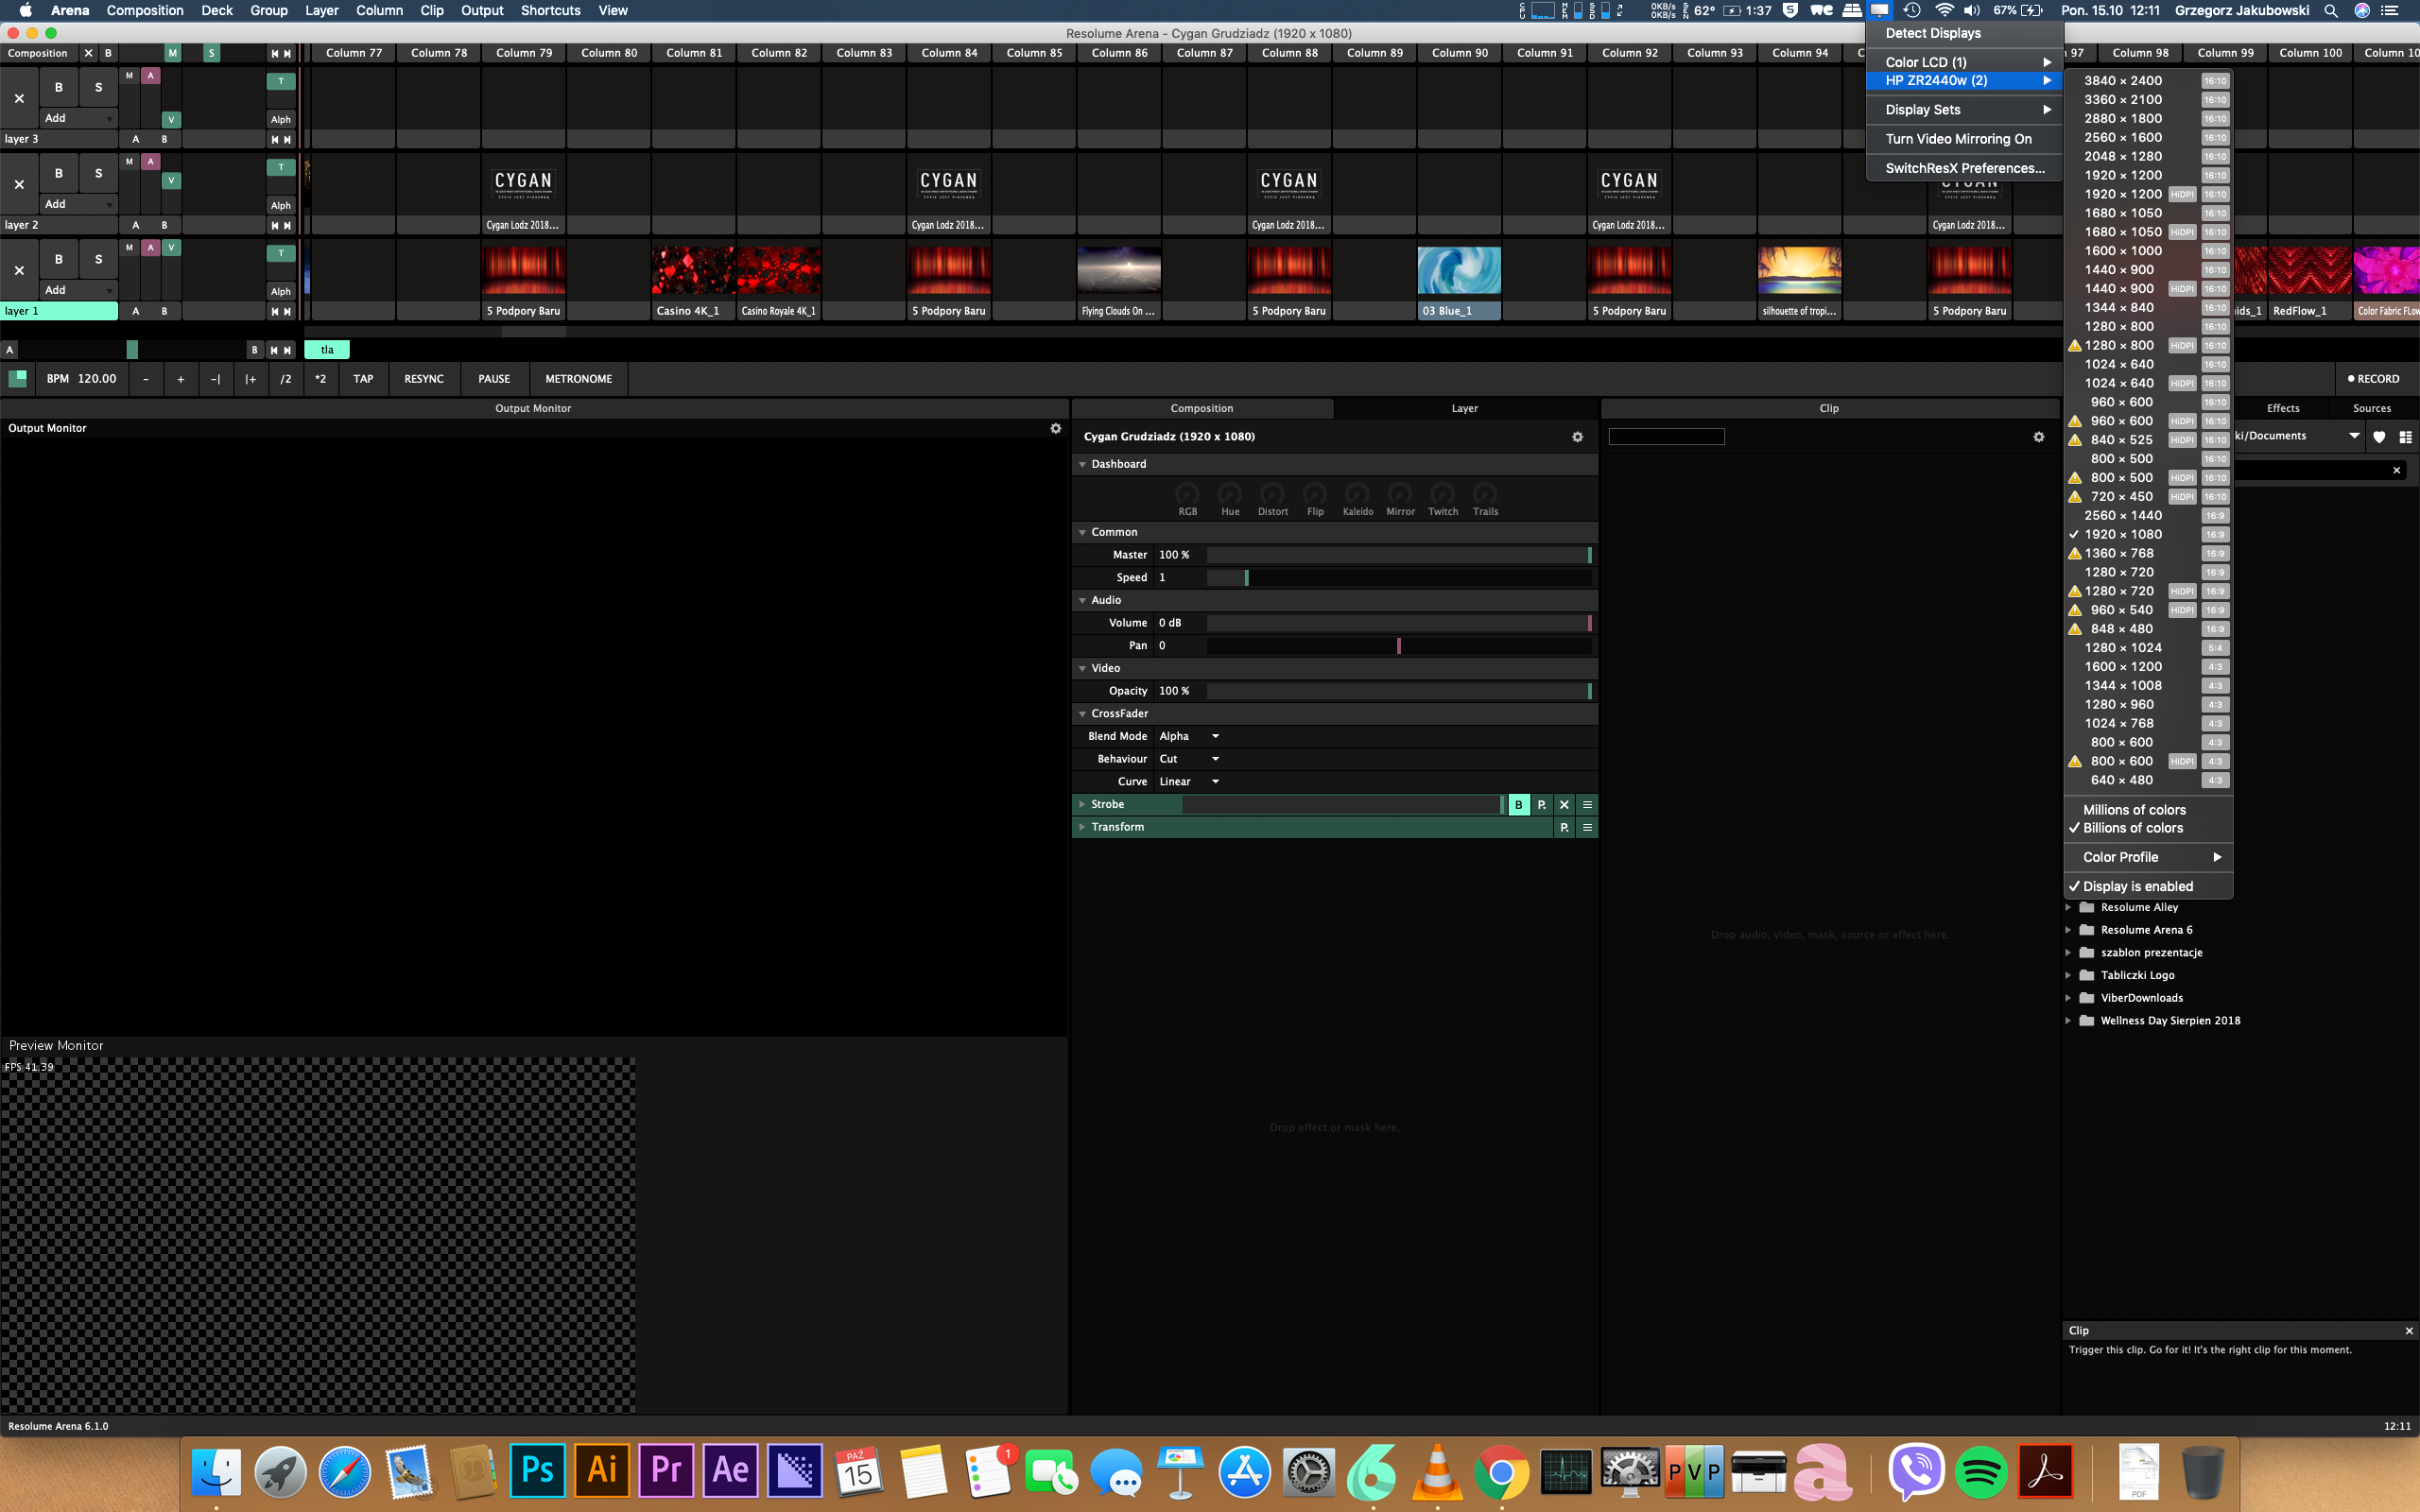Trigger the 03 Blue_1 clip thumbnail

coord(1458,271)
